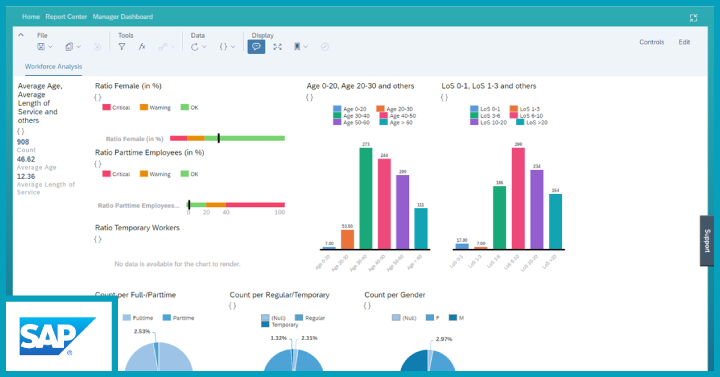This screenshot has width=720, height=377.
Task: Click 'No data is available' message text
Action: click(x=177, y=264)
